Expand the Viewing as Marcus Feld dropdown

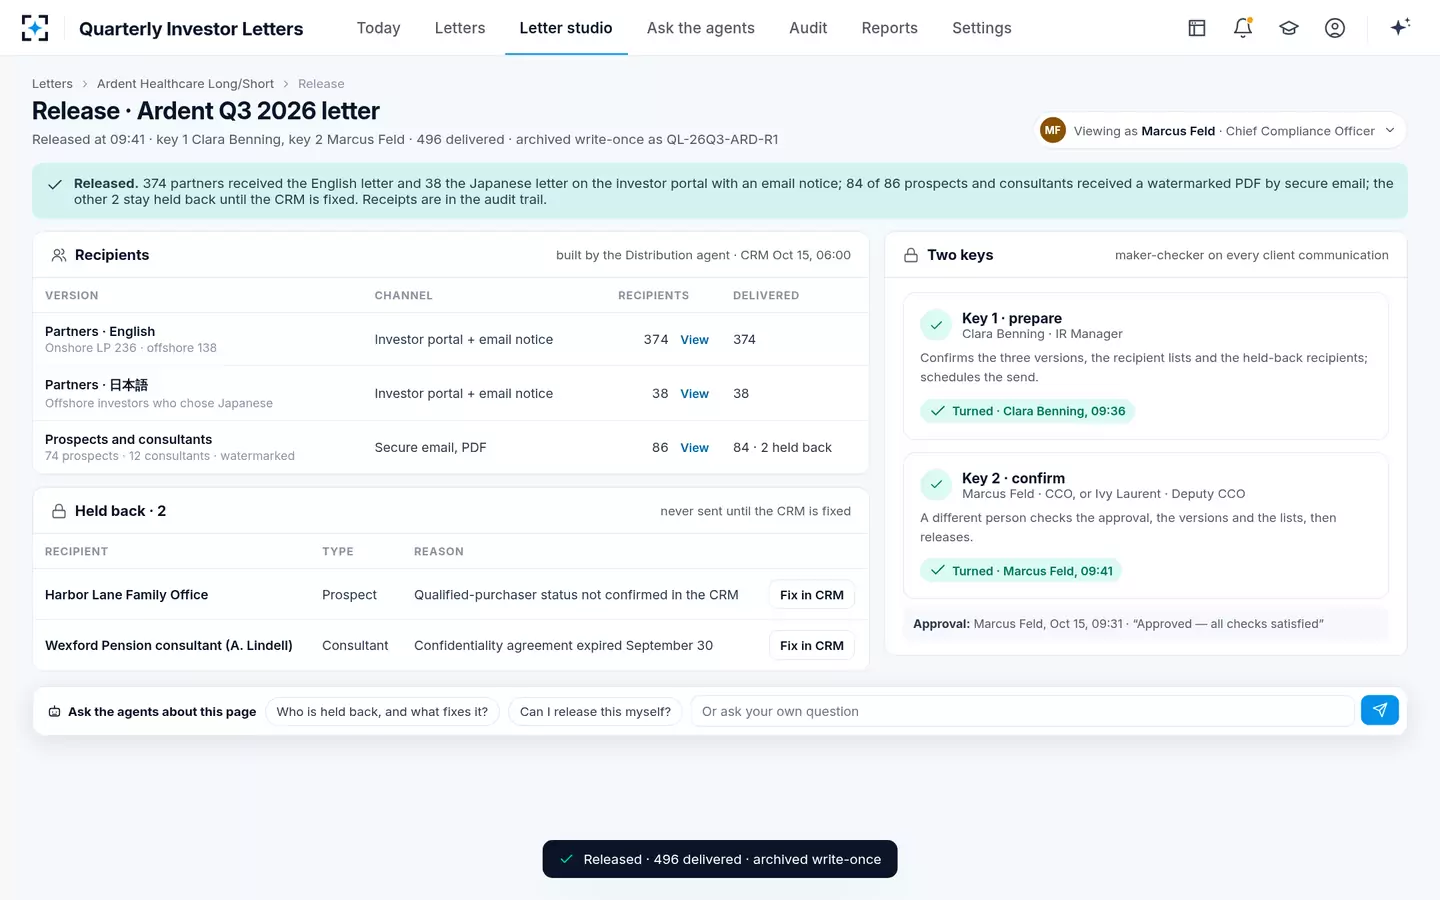pos(1220,130)
